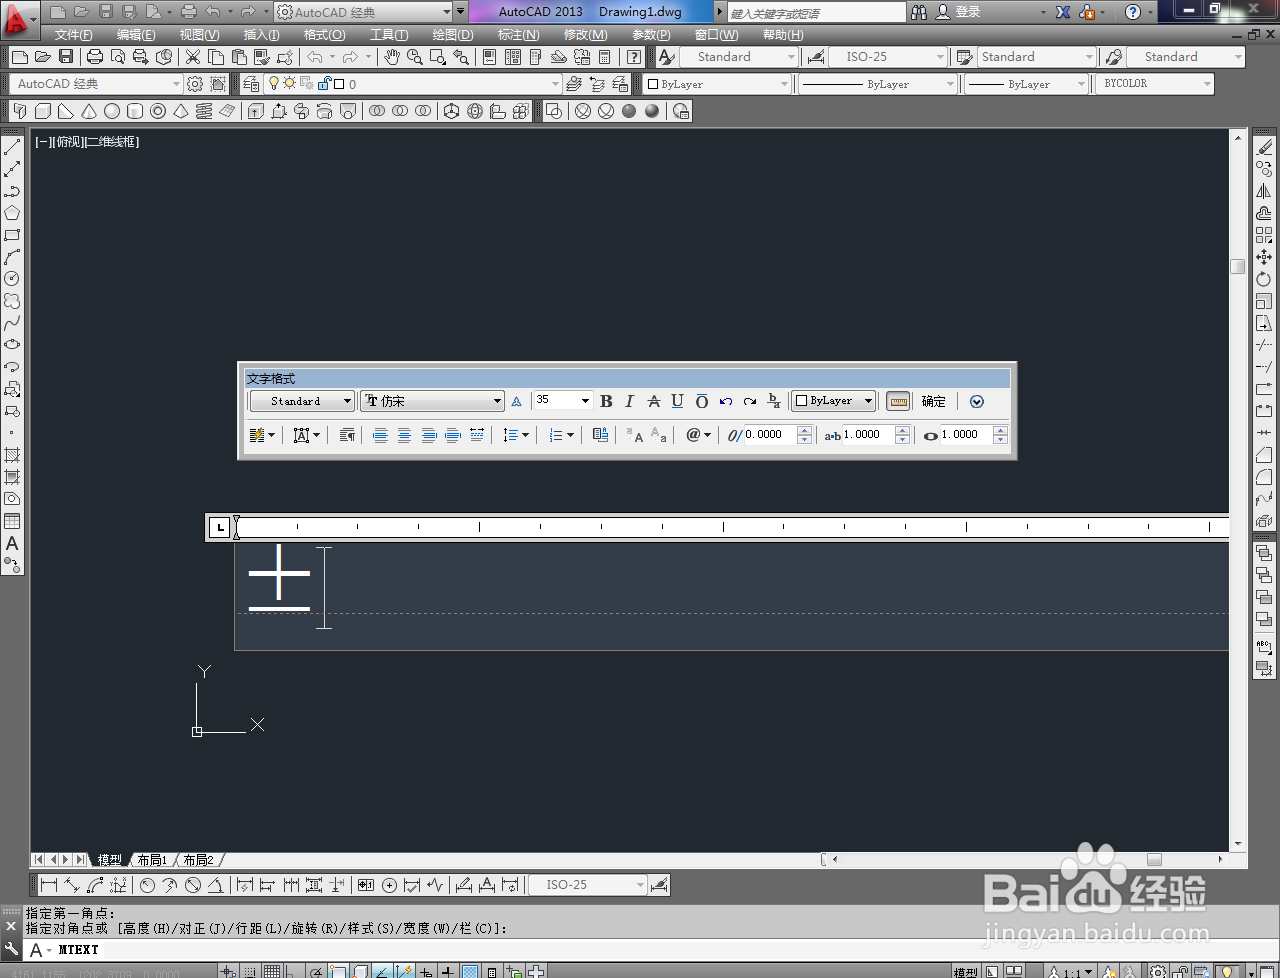This screenshot has width=1280, height=978.
Task: Justify the text paragraph
Action: pos(452,435)
